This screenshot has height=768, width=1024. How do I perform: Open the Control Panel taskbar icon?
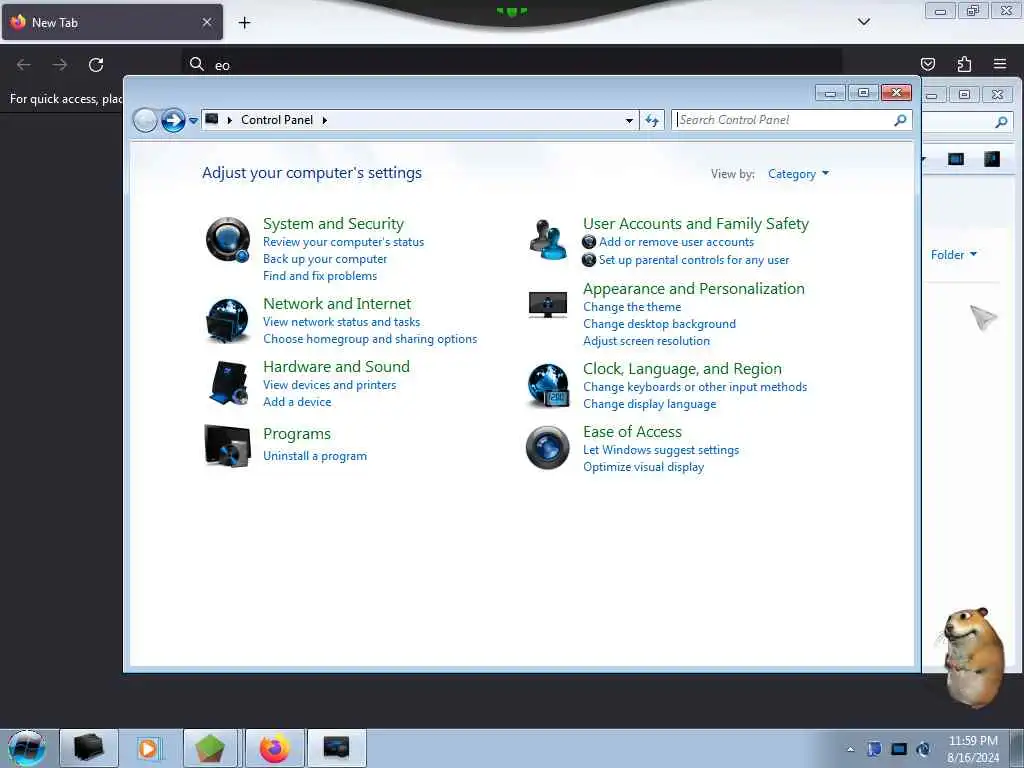click(x=336, y=748)
